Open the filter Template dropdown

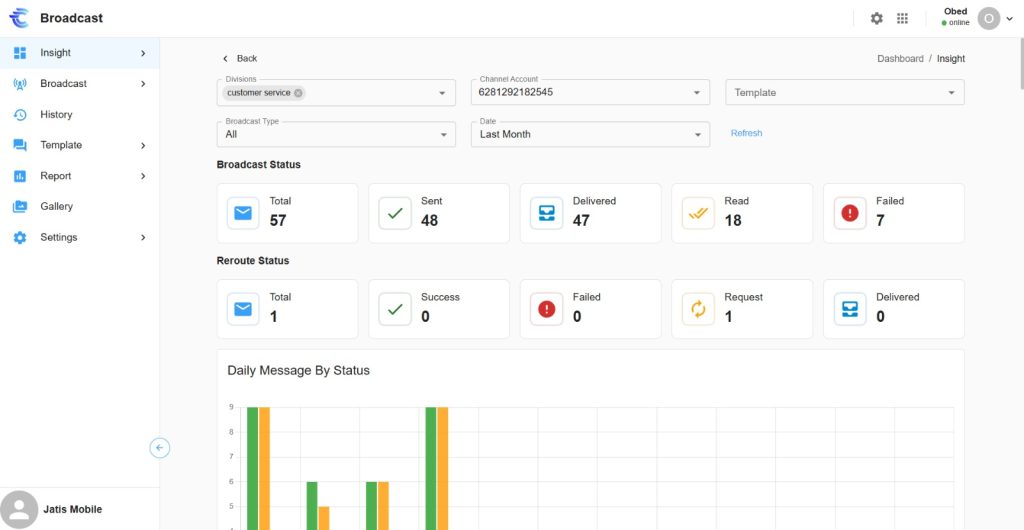point(845,92)
